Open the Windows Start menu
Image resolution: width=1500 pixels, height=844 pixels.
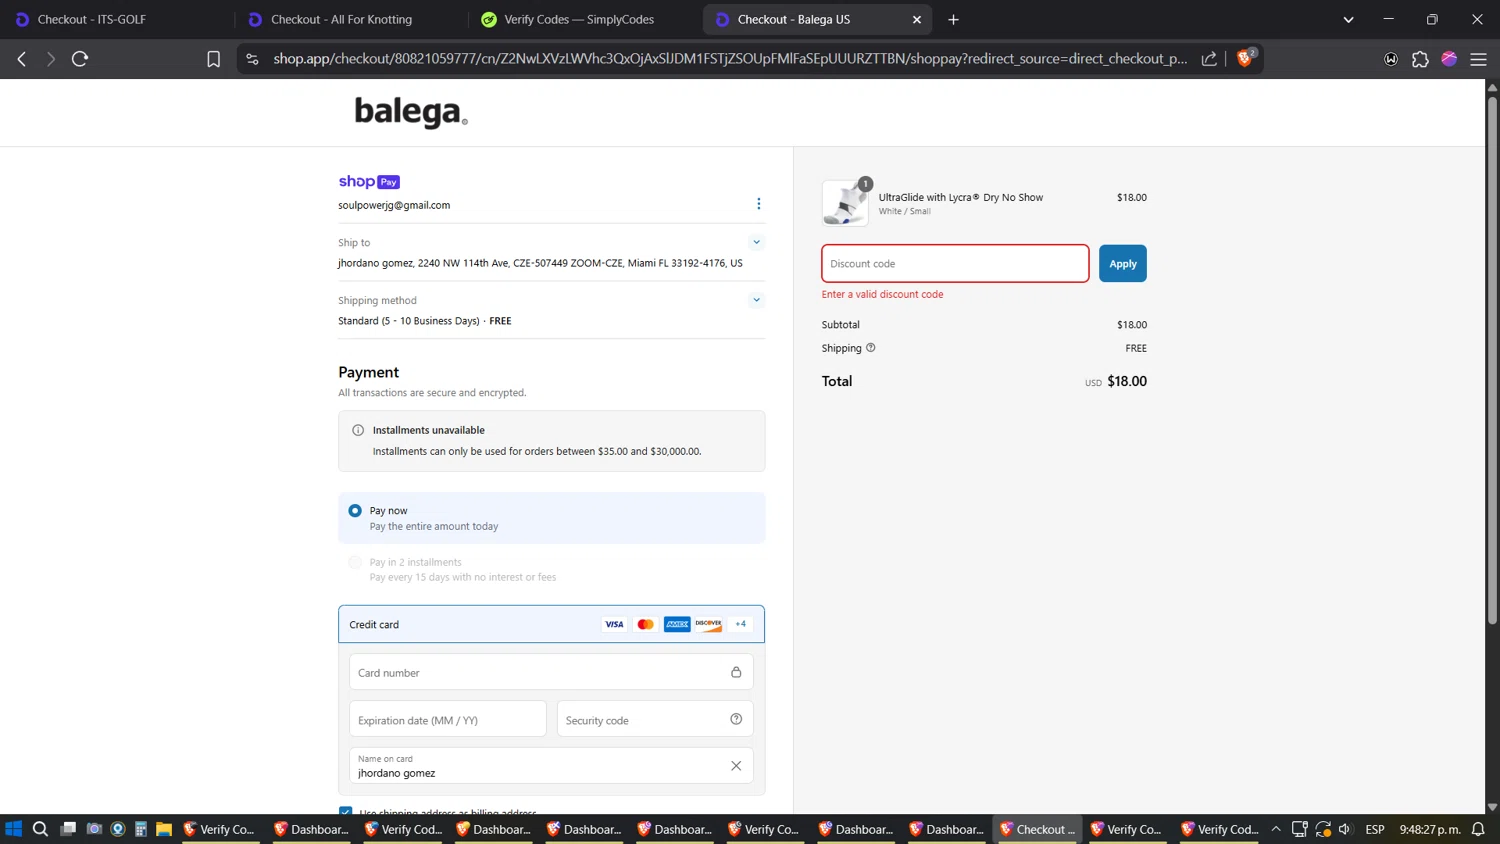13,829
